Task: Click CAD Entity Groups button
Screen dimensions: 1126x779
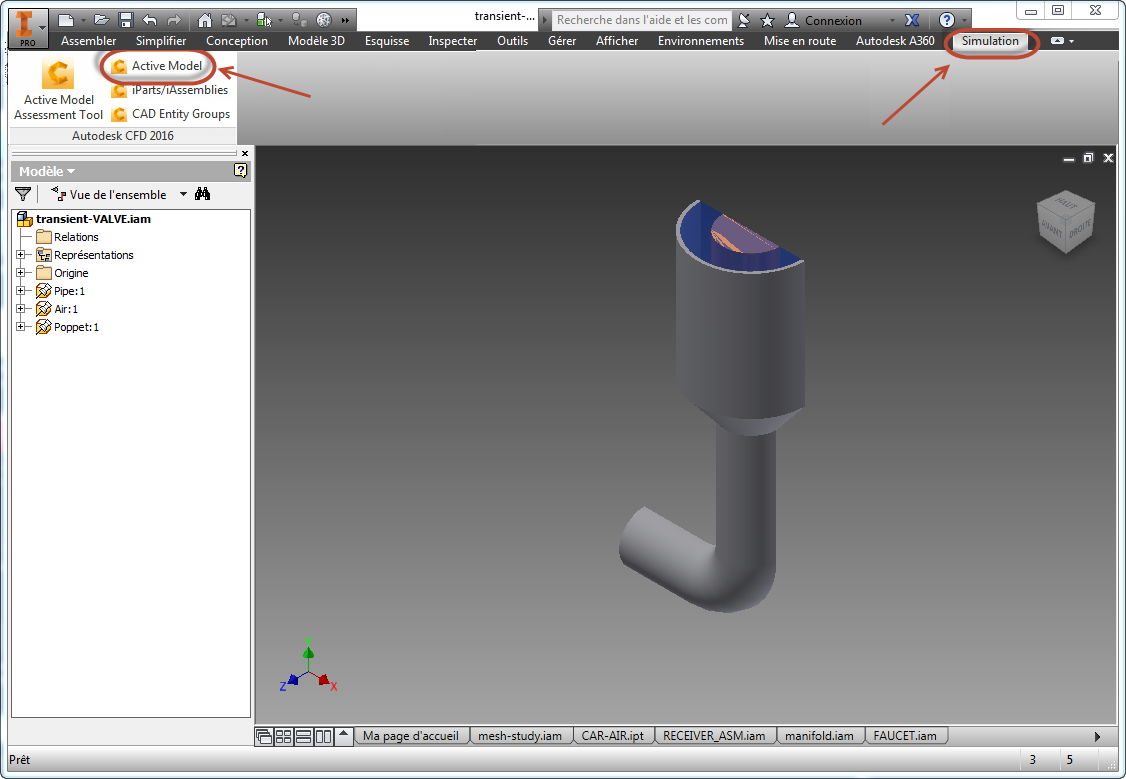Action: click(171, 114)
